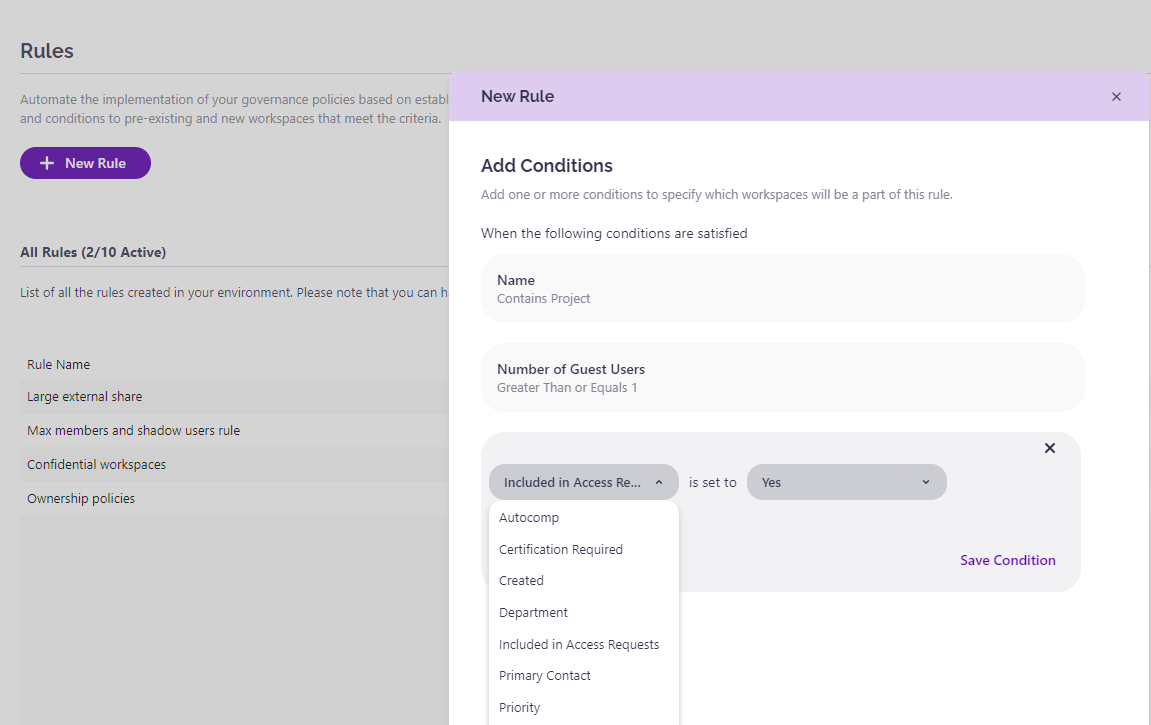
Task: Select Primary Contact option
Action: (545, 676)
